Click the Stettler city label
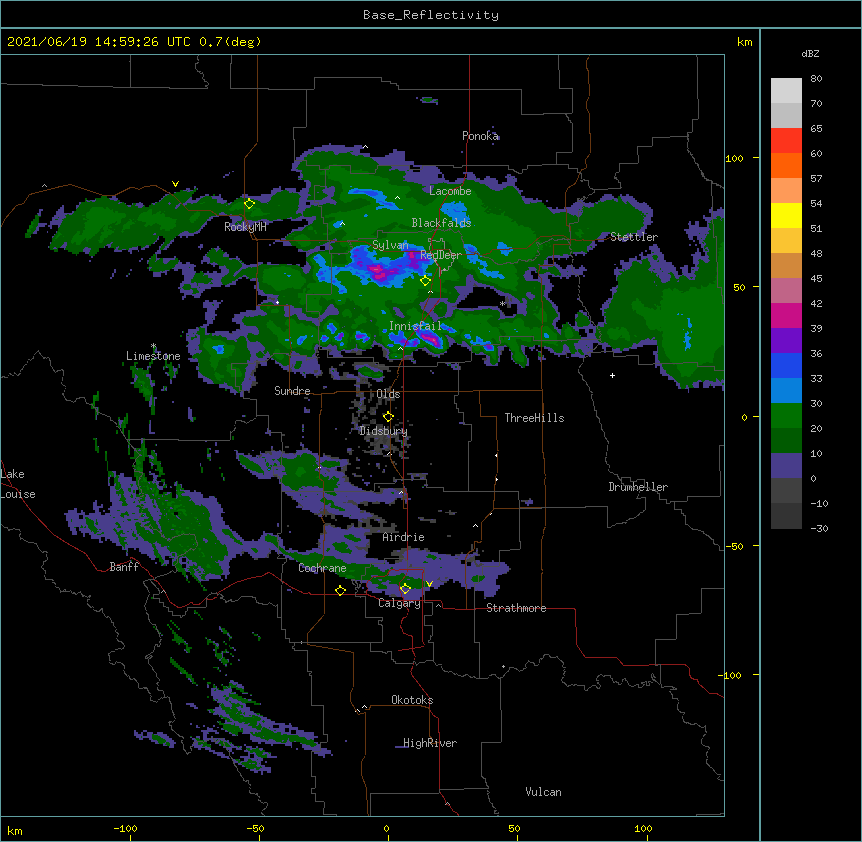The width and height of the screenshot is (862, 842). [x=634, y=237]
